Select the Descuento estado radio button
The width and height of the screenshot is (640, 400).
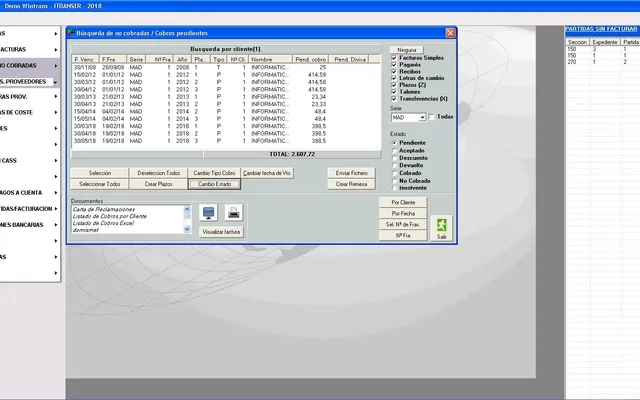(394, 158)
